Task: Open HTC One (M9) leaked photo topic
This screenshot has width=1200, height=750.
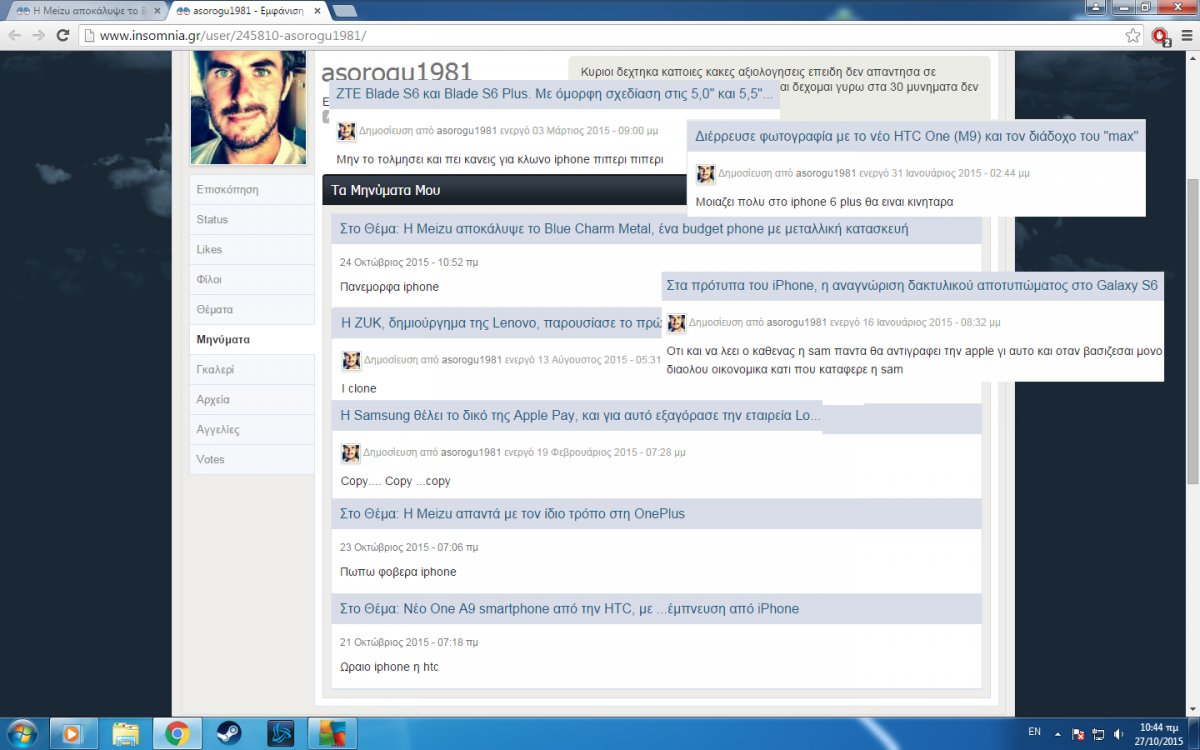Action: tap(916, 135)
